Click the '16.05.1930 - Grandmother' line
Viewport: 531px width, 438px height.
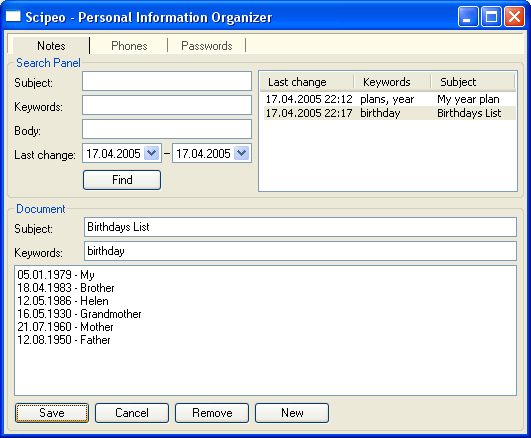click(x=79, y=314)
